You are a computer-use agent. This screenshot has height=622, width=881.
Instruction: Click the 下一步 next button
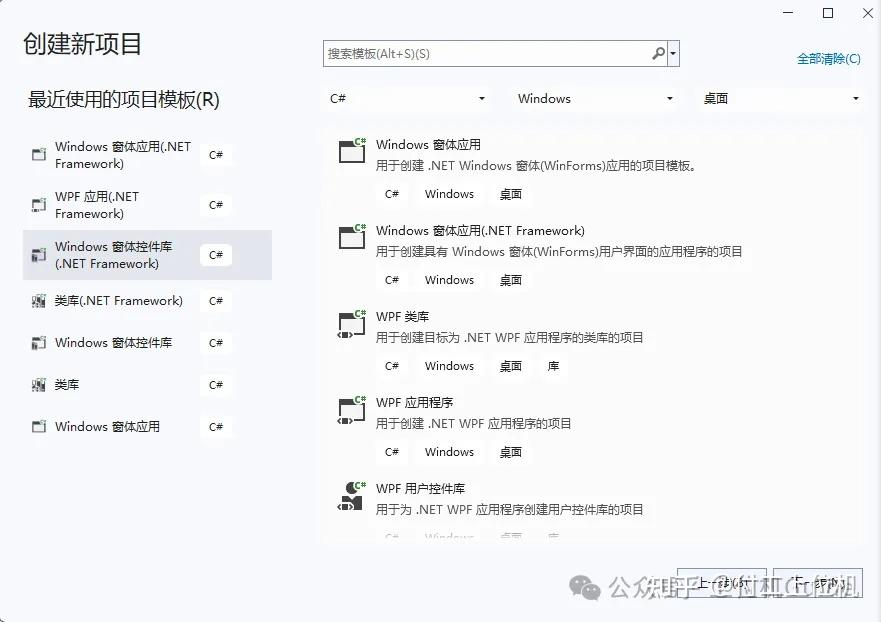coord(818,583)
